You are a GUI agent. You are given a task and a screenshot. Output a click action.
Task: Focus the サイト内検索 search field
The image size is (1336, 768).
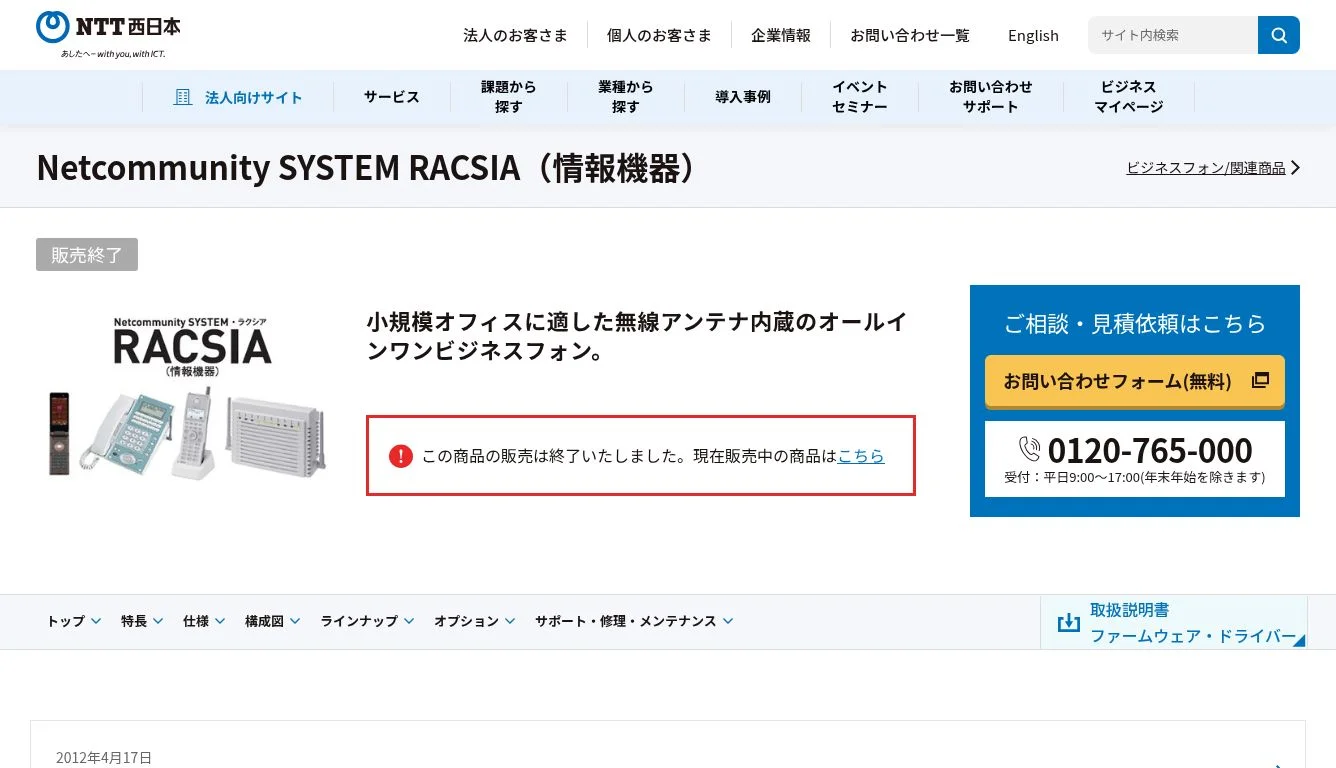[x=1173, y=35]
